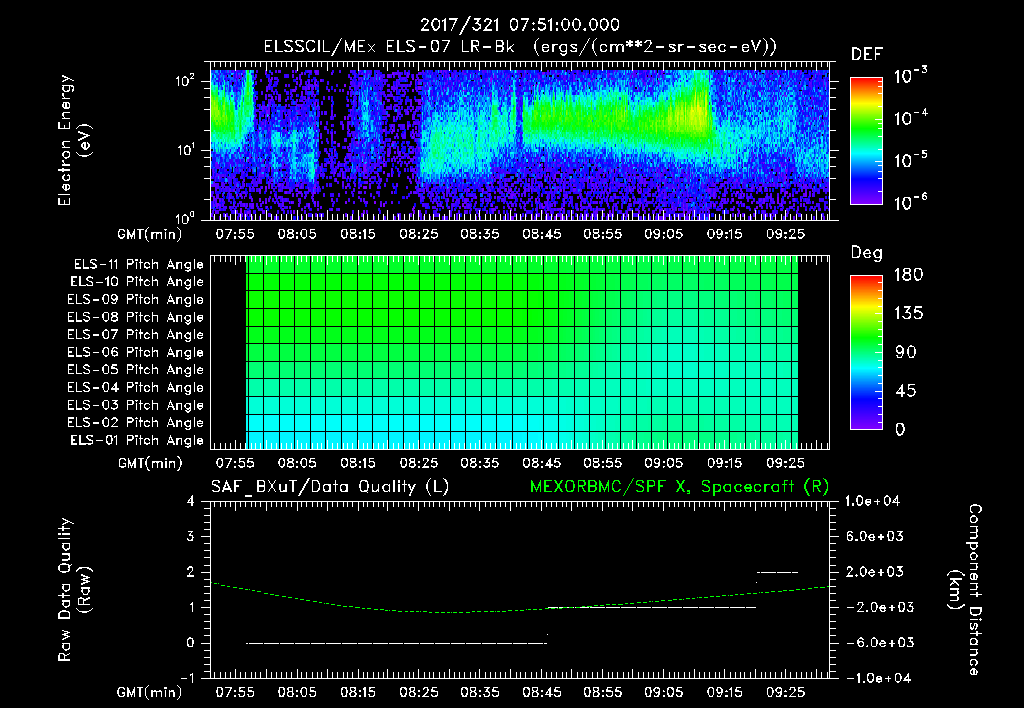The height and width of the screenshot is (708, 1024).
Task: Click the 135 label on Deg scale
Action: tap(908, 314)
